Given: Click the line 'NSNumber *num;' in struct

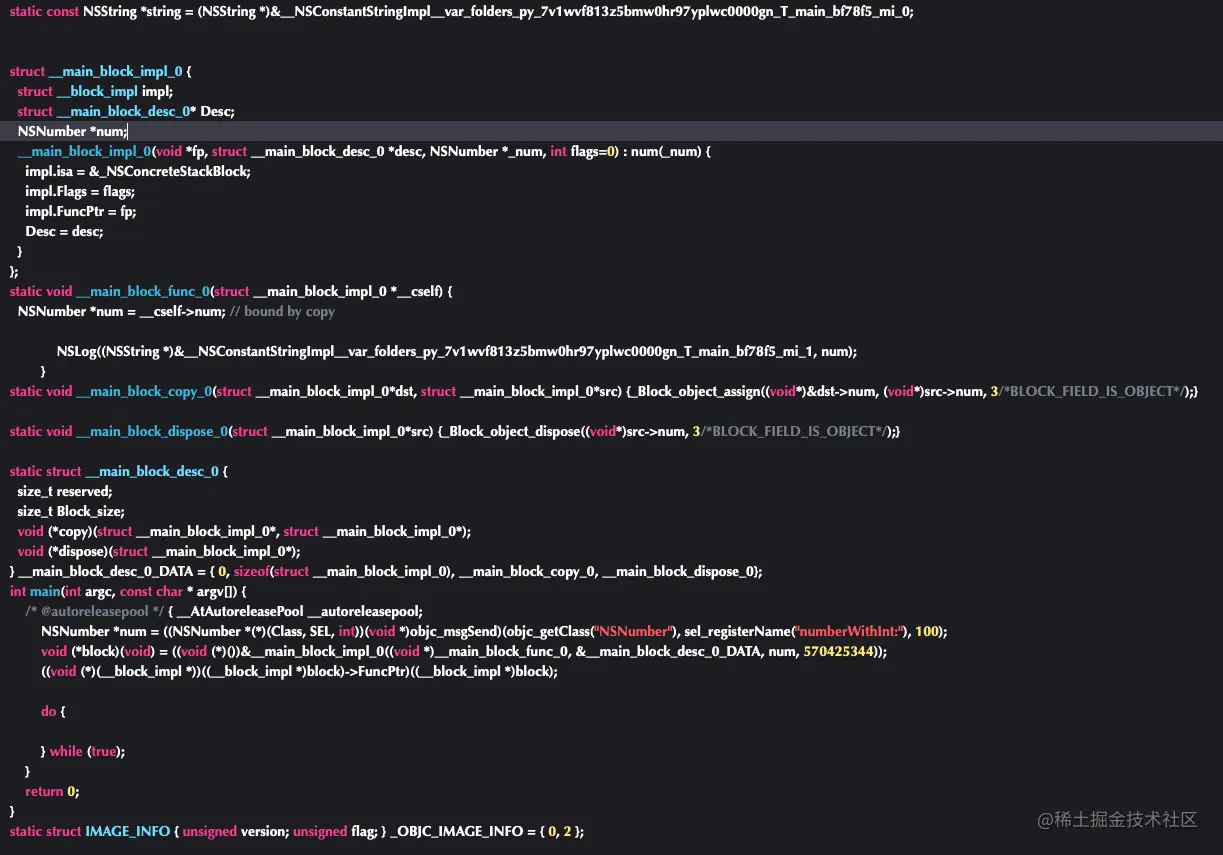Looking at the screenshot, I should (x=72, y=131).
